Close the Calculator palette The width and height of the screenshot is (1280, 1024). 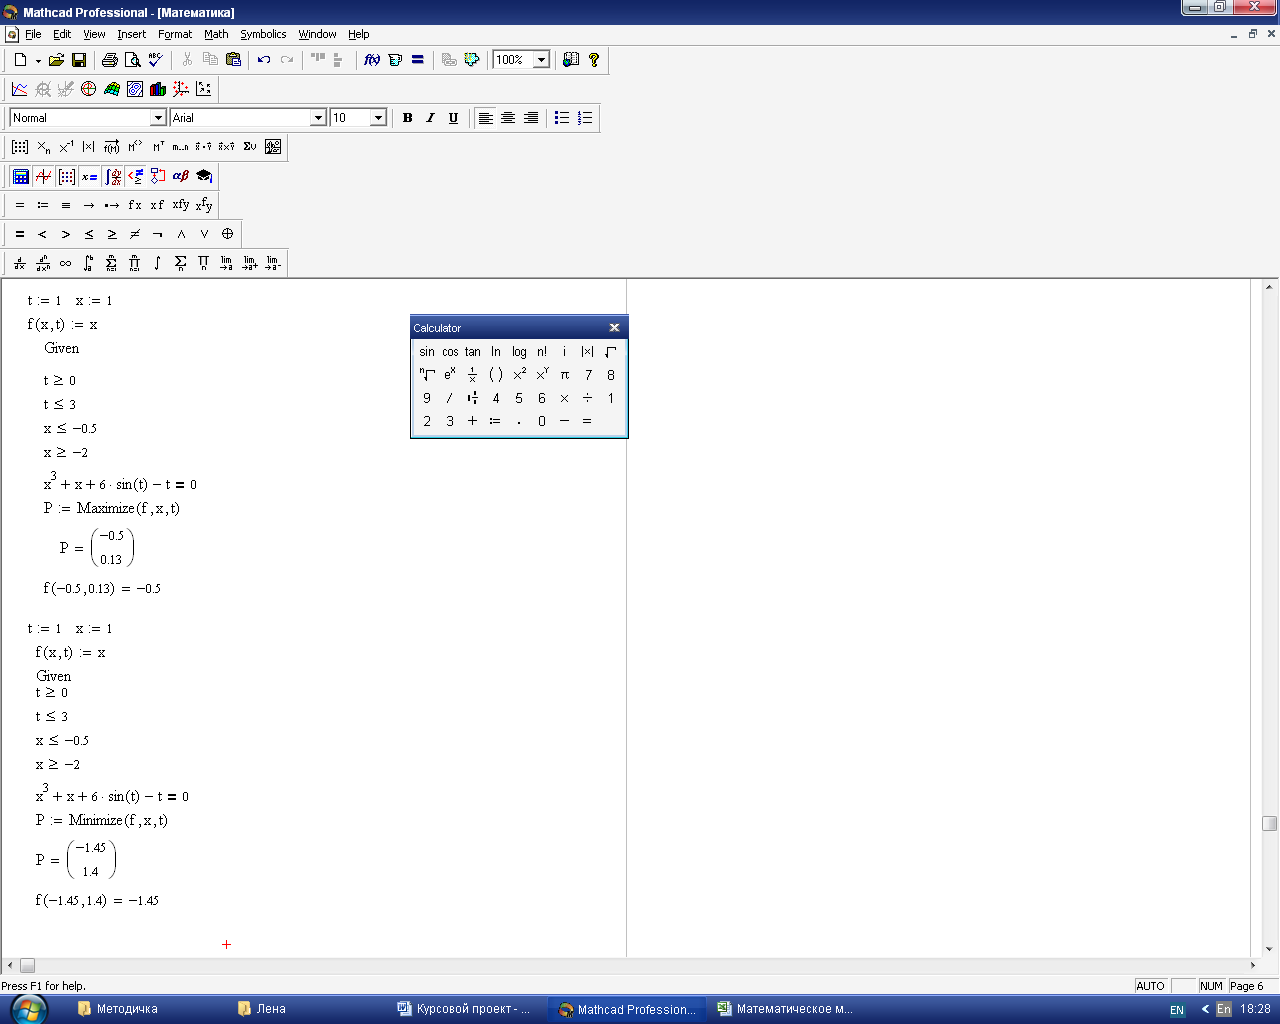tap(614, 328)
